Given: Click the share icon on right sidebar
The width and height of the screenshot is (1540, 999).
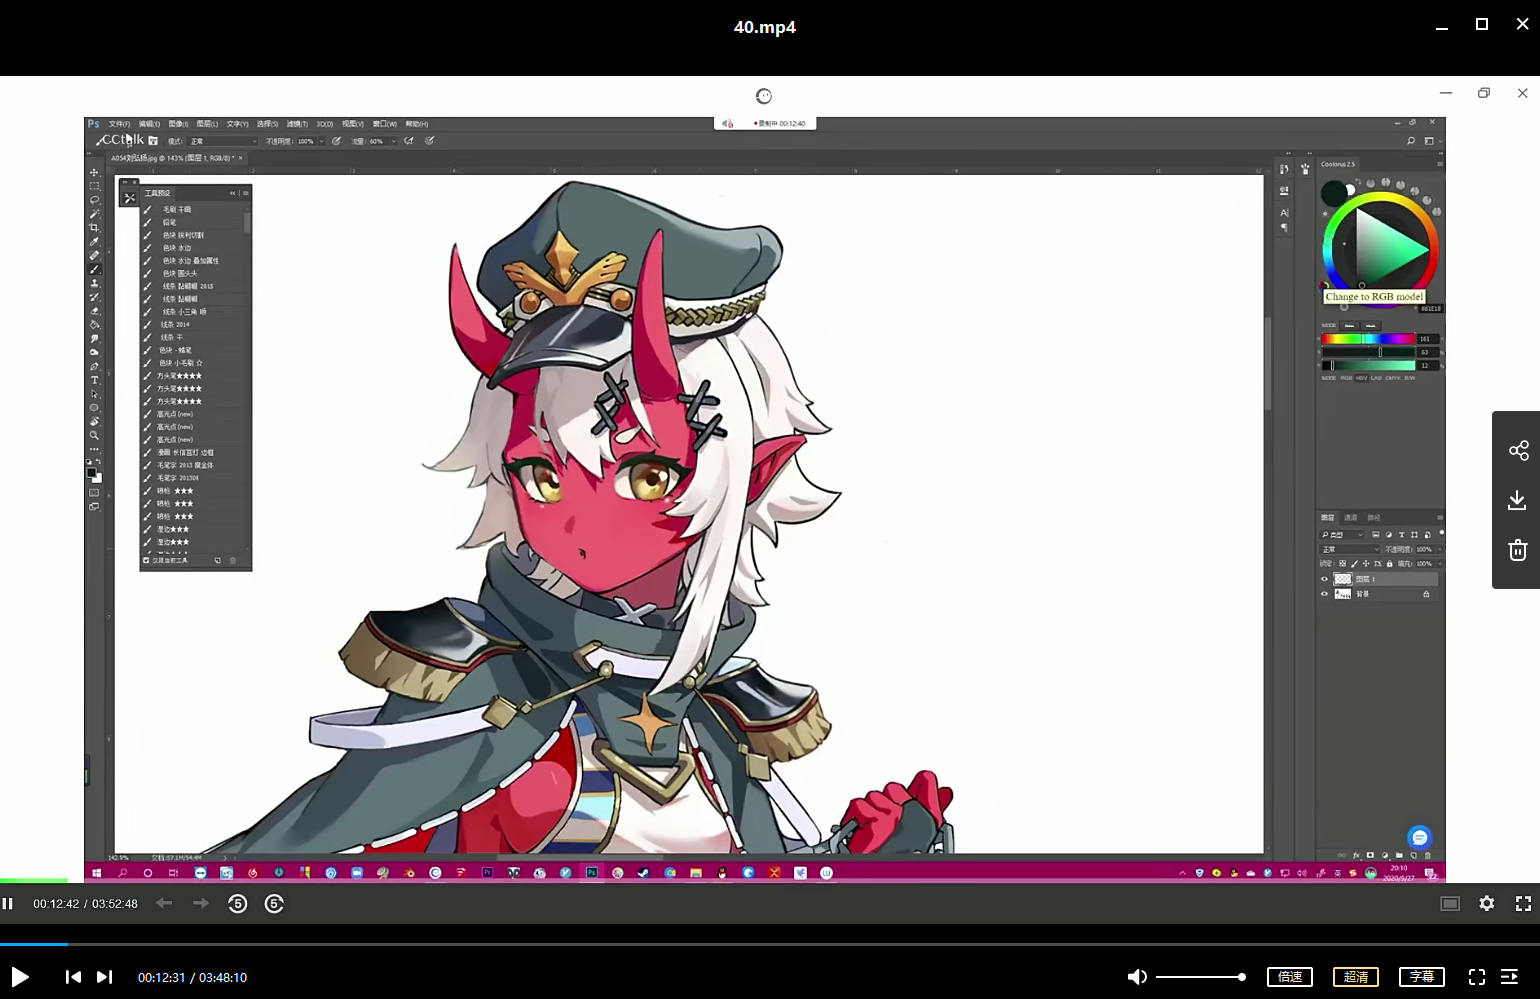Looking at the screenshot, I should pos(1518,451).
